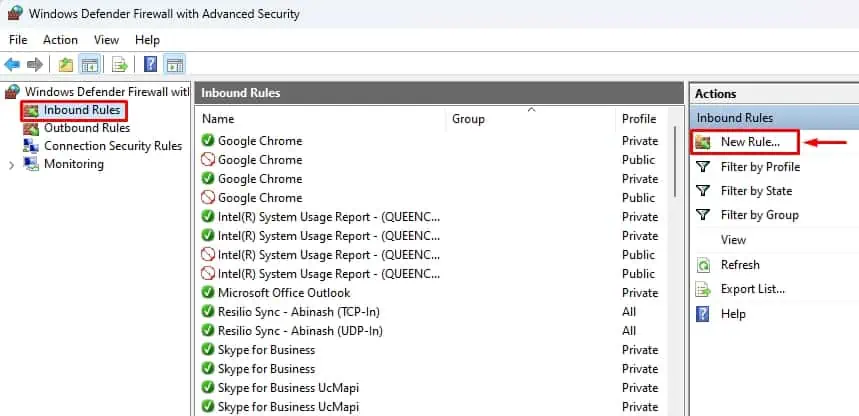Click the Forward arrow toolbar icon
The height and width of the screenshot is (416, 859).
[x=35, y=65]
